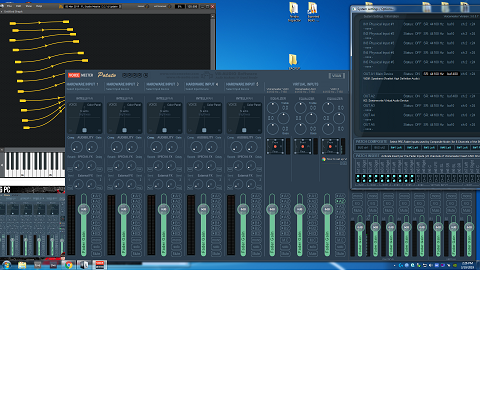The width and height of the screenshot is (480, 405).
Task: Click the Hardware Input 1 Audibility Comp knob
Action: [76, 147]
